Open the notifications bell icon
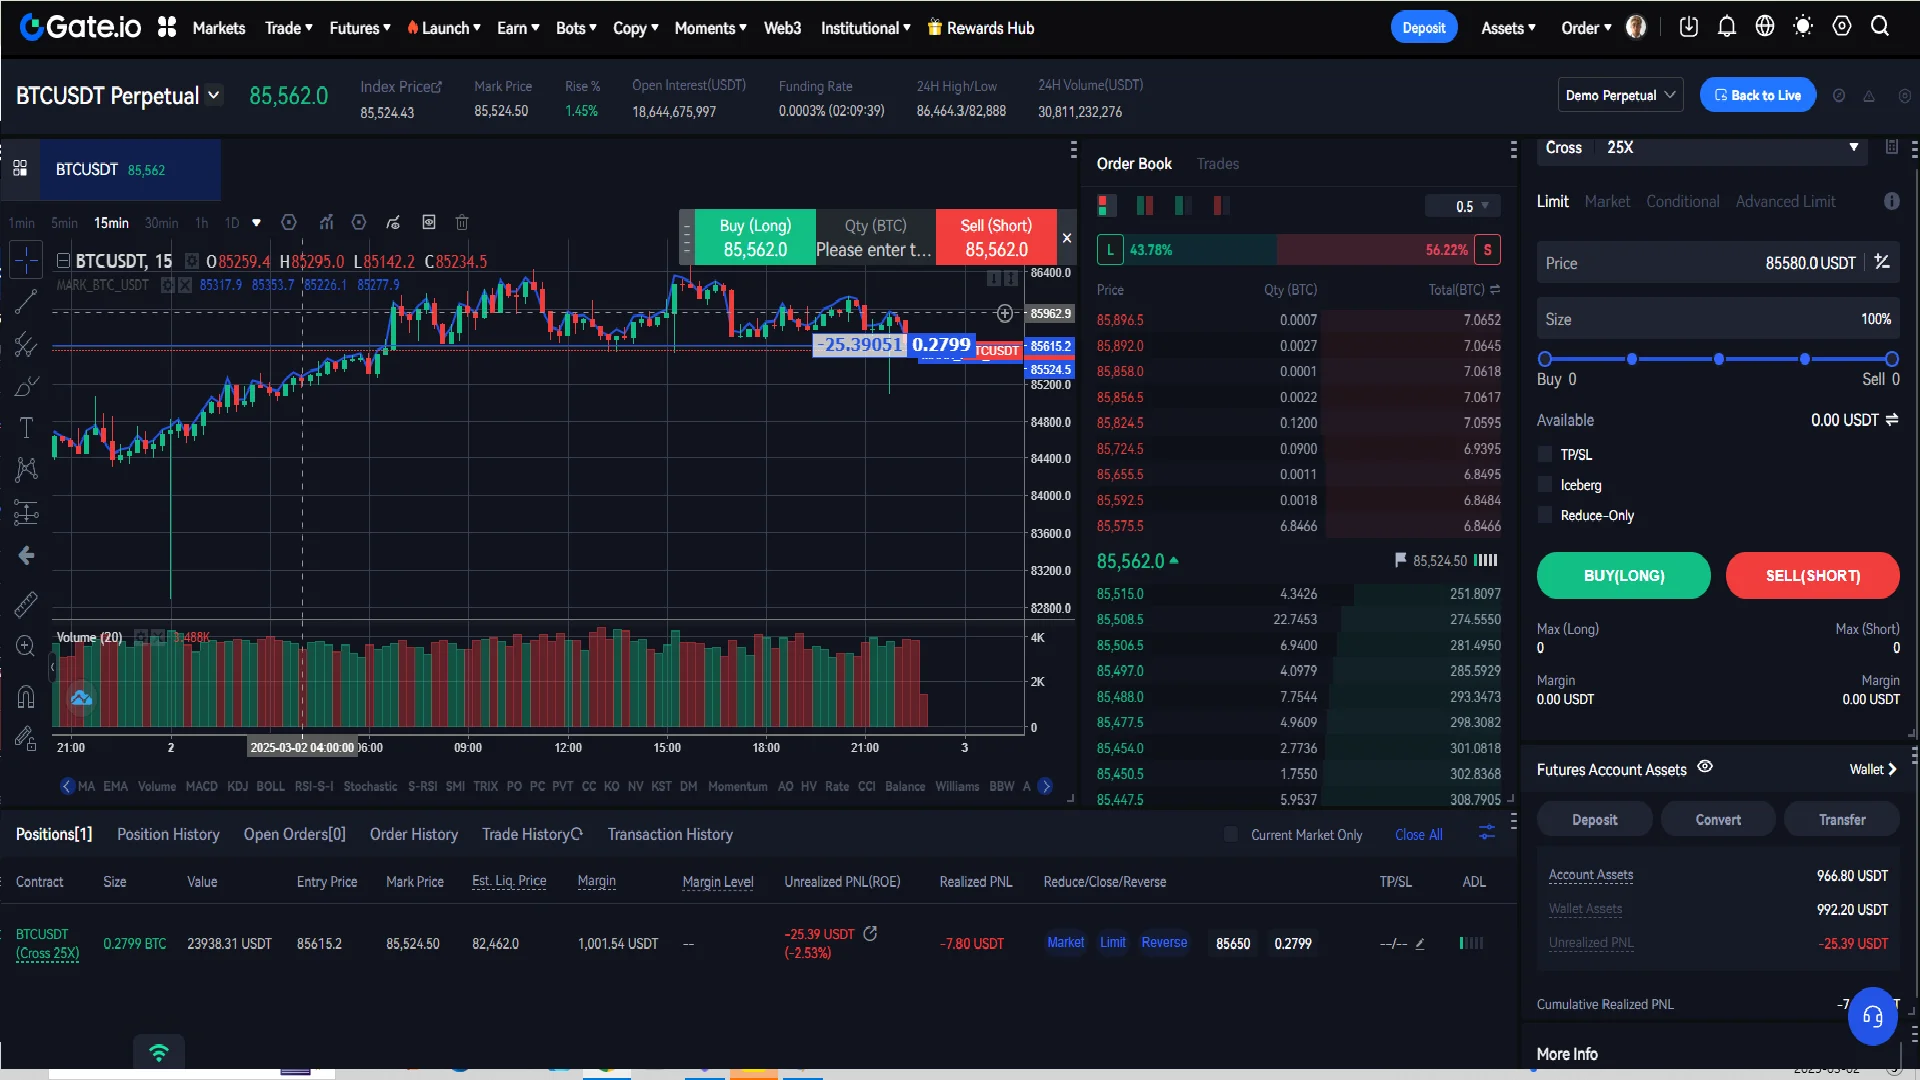The image size is (1920, 1080). [x=1727, y=27]
